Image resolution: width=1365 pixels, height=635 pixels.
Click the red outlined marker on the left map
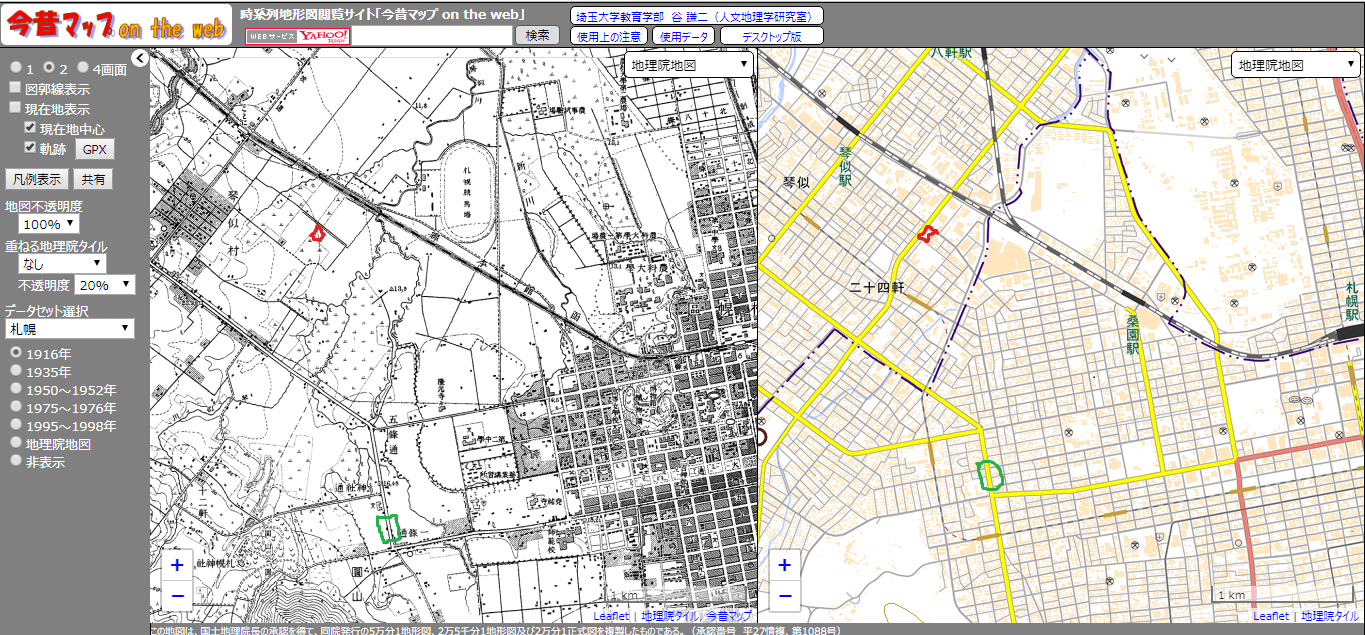318,233
